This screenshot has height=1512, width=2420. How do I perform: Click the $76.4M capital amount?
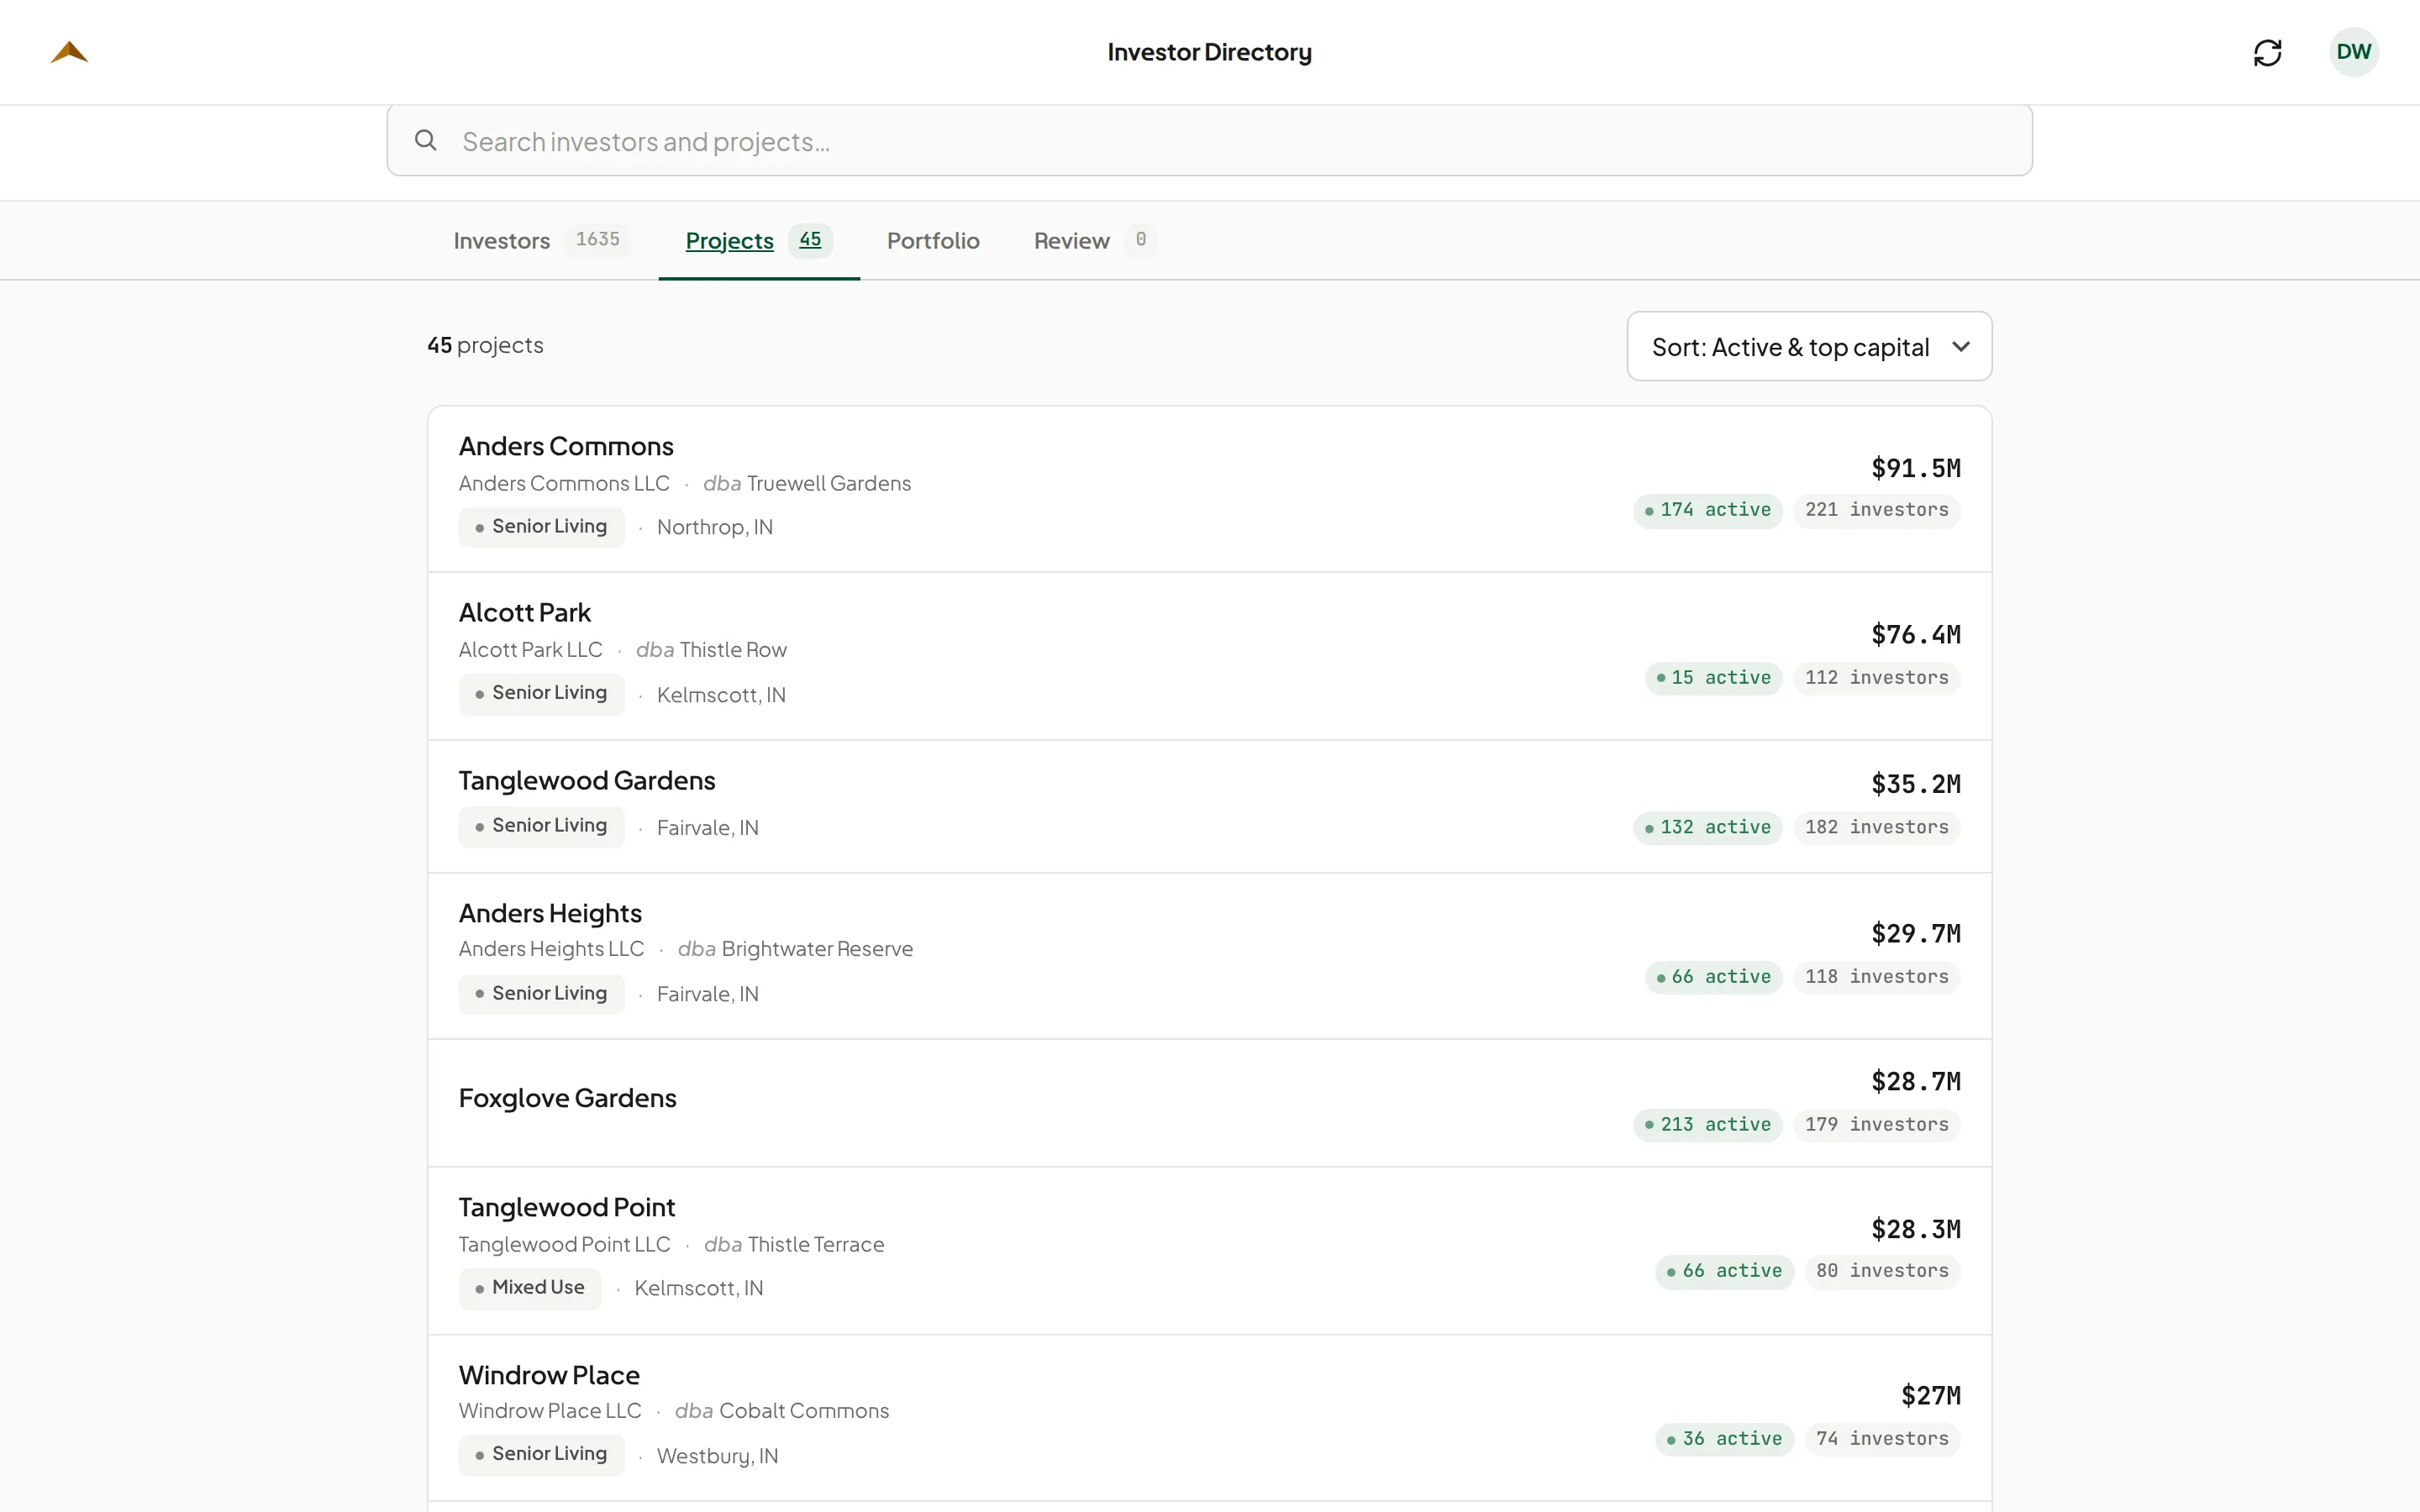1915,635
